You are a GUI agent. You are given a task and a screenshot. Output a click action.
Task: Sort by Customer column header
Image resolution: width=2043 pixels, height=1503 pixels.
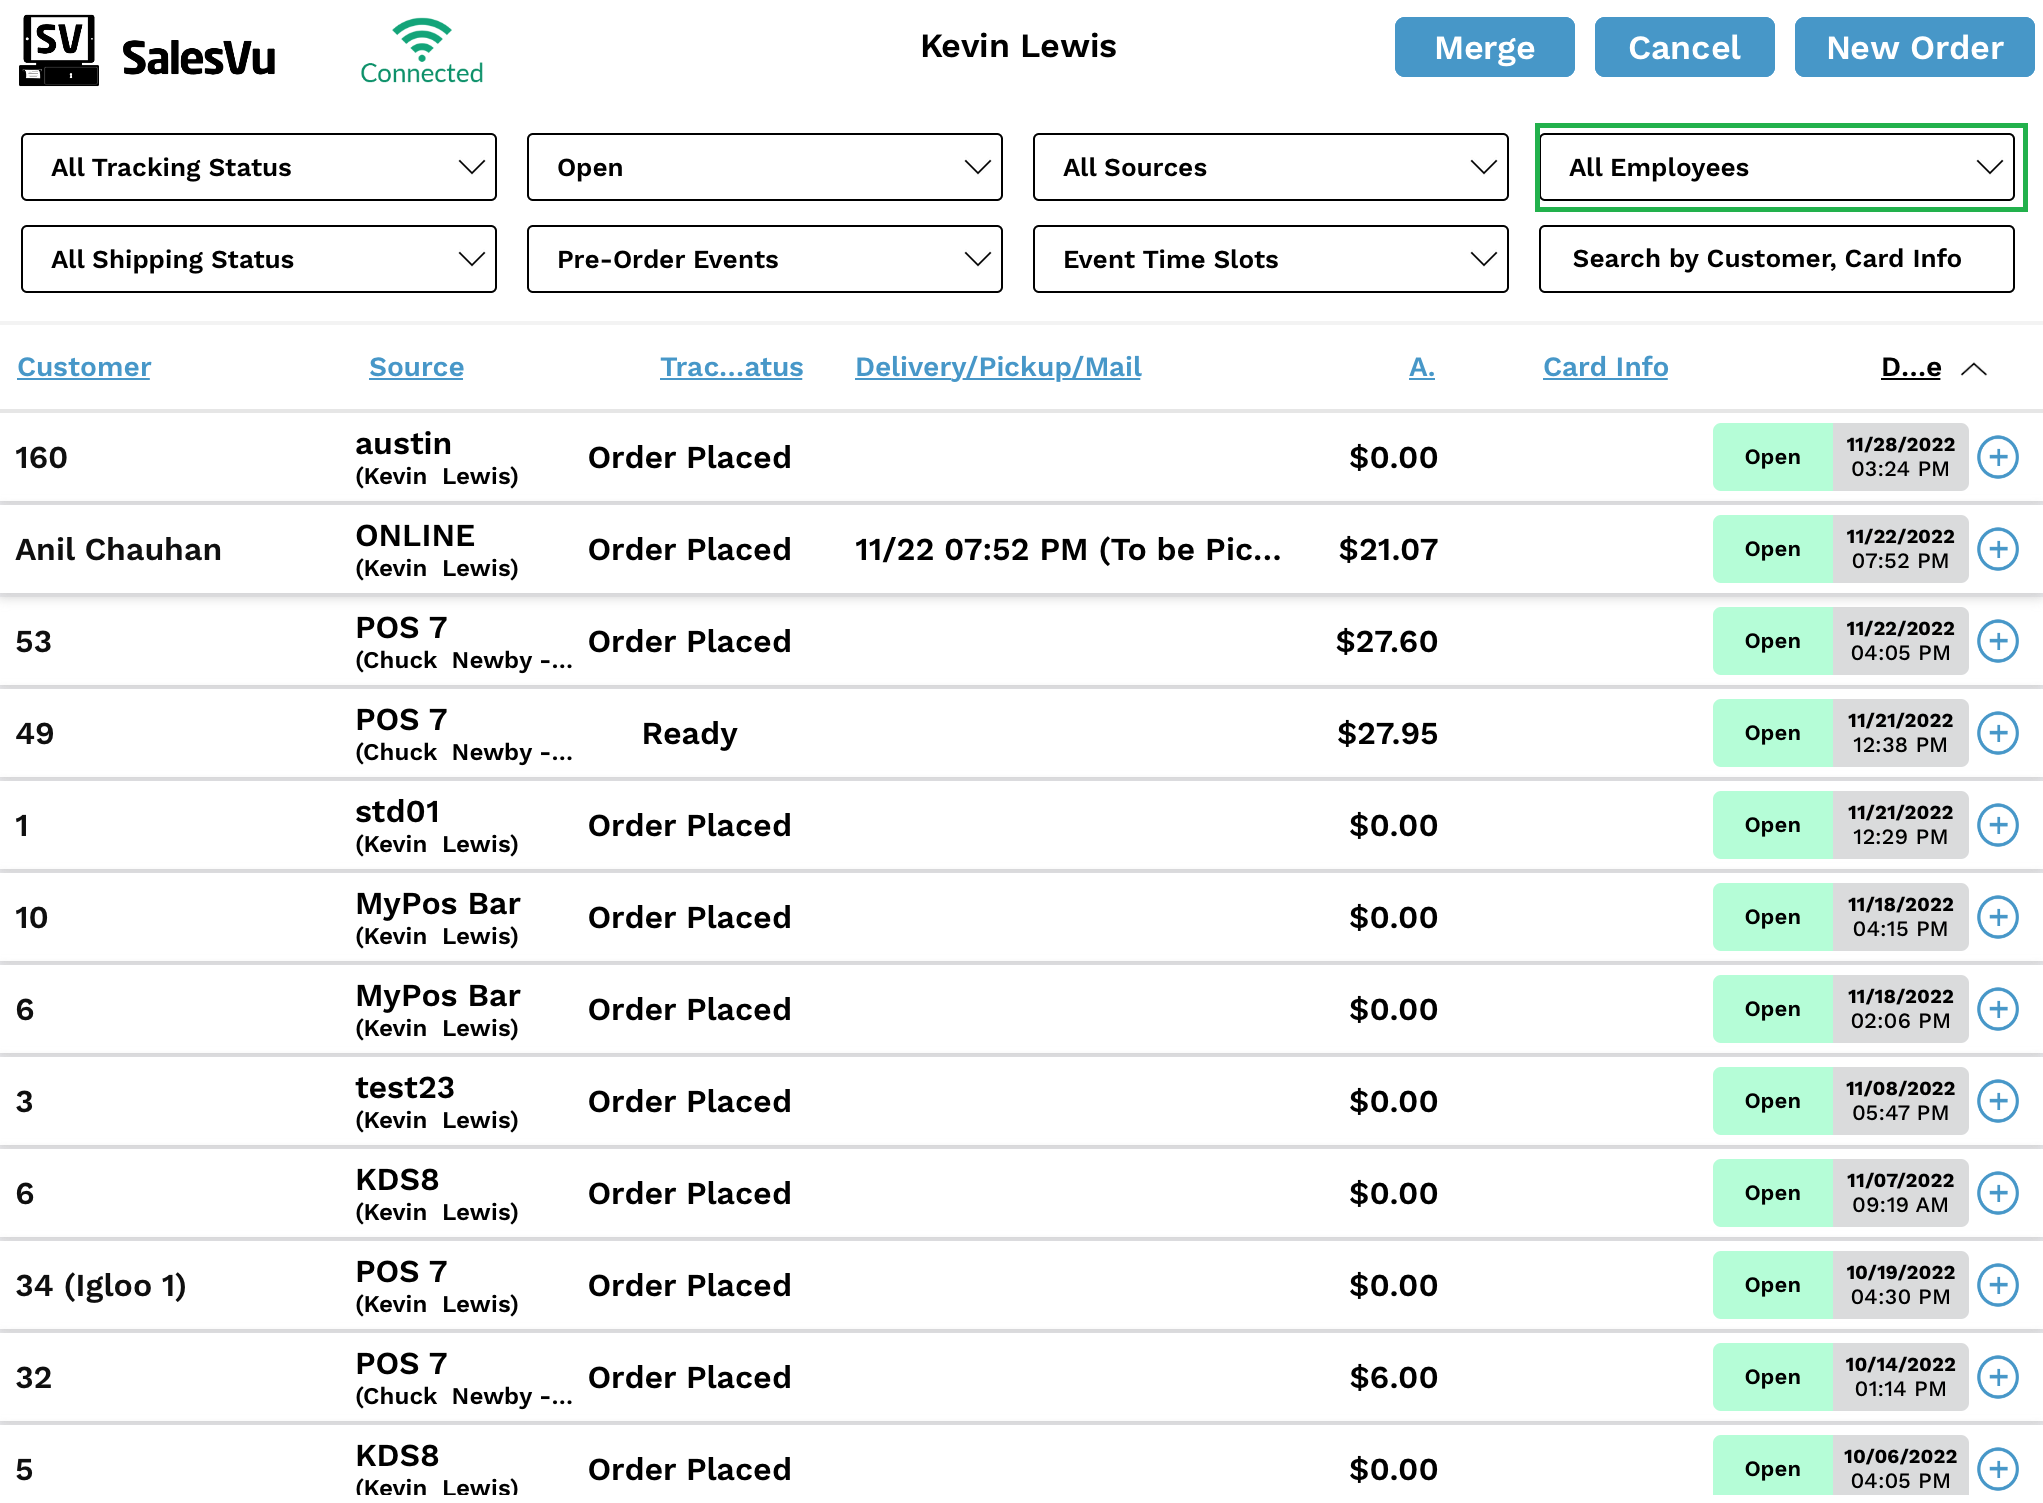click(x=84, y=367)
